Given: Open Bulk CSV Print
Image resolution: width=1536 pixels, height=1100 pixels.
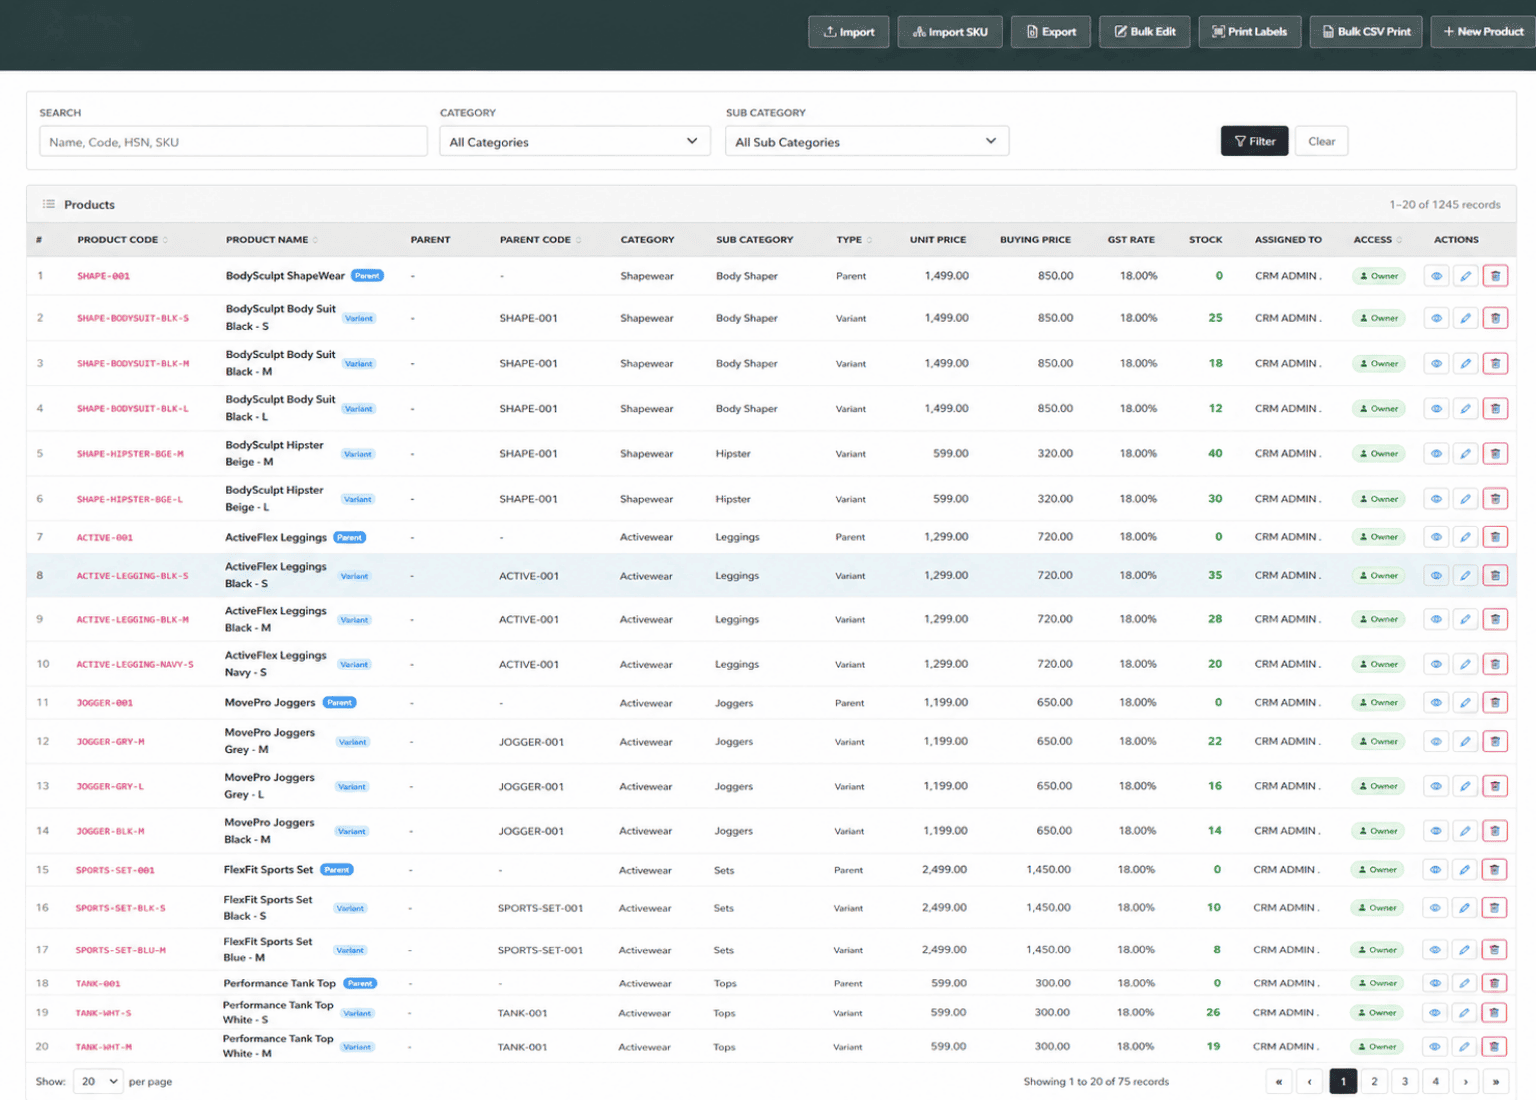Looking at the screenshot, I should pyautogui.click(x=1366, y=32).
